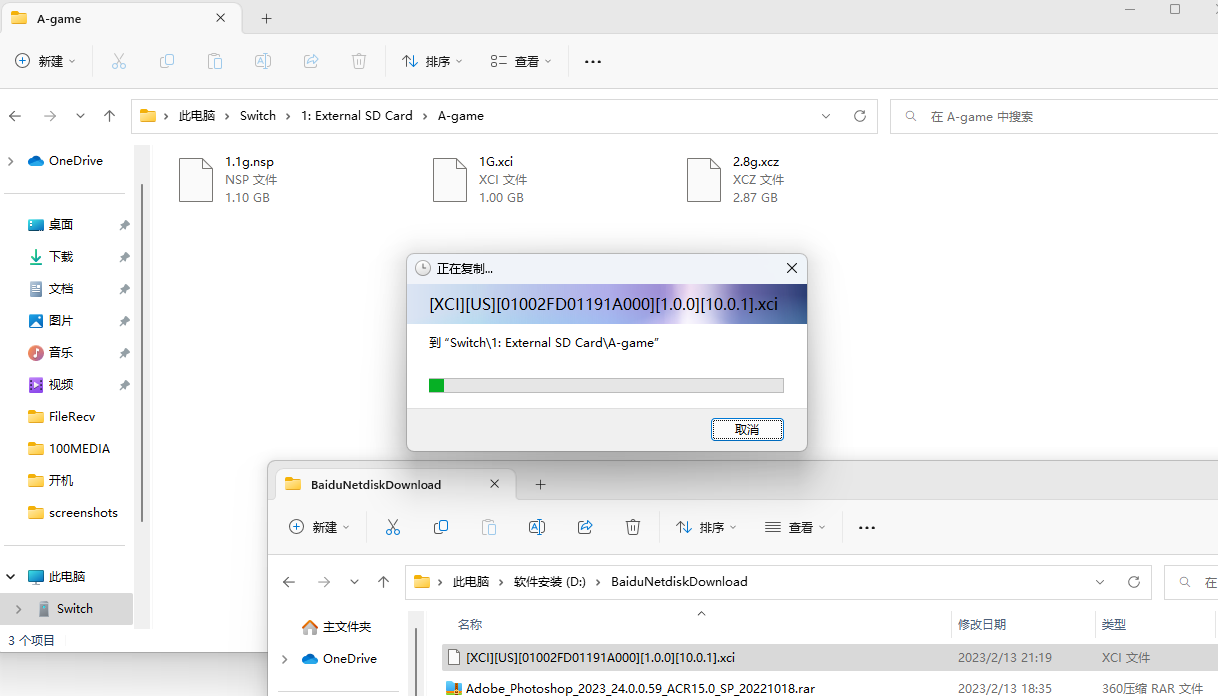The height and width of the screenshot is (696, 1218).
Task: Go up one level from A-game folder
Action: (x=110, y=116)
